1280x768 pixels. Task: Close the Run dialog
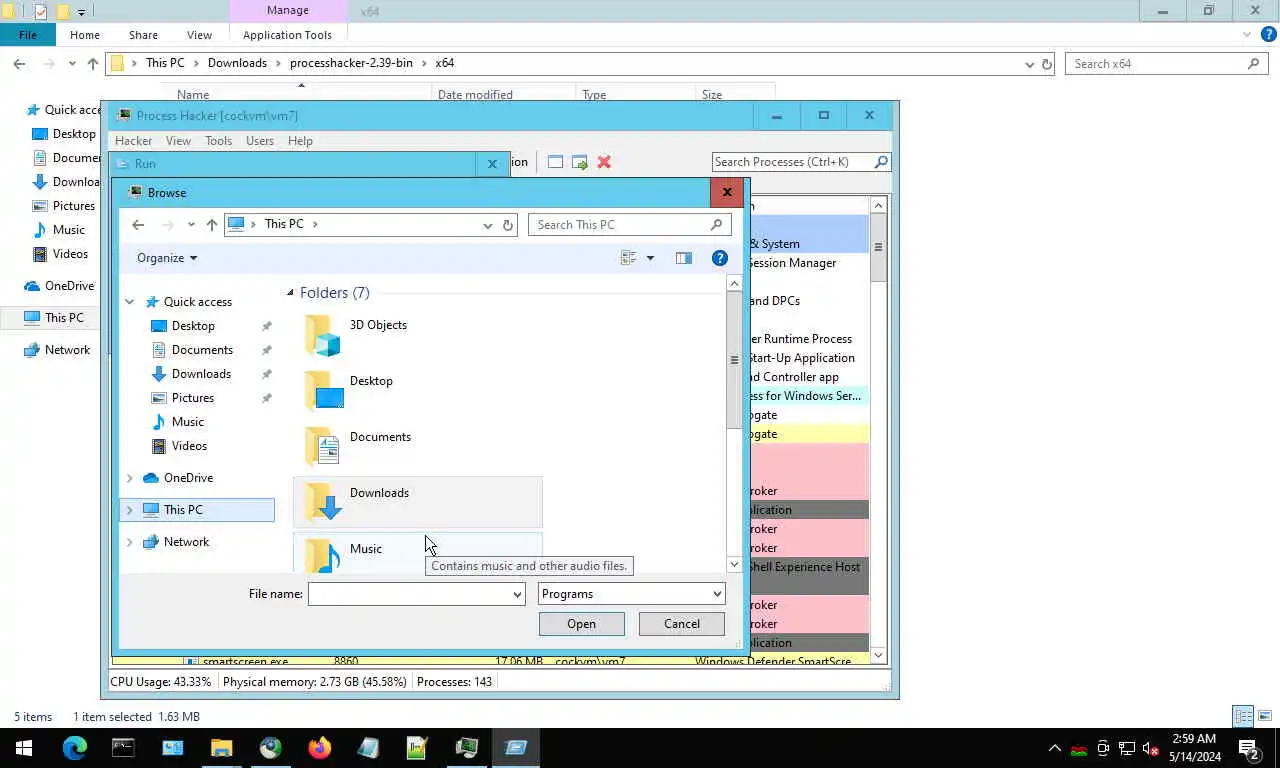coord(491,164)
